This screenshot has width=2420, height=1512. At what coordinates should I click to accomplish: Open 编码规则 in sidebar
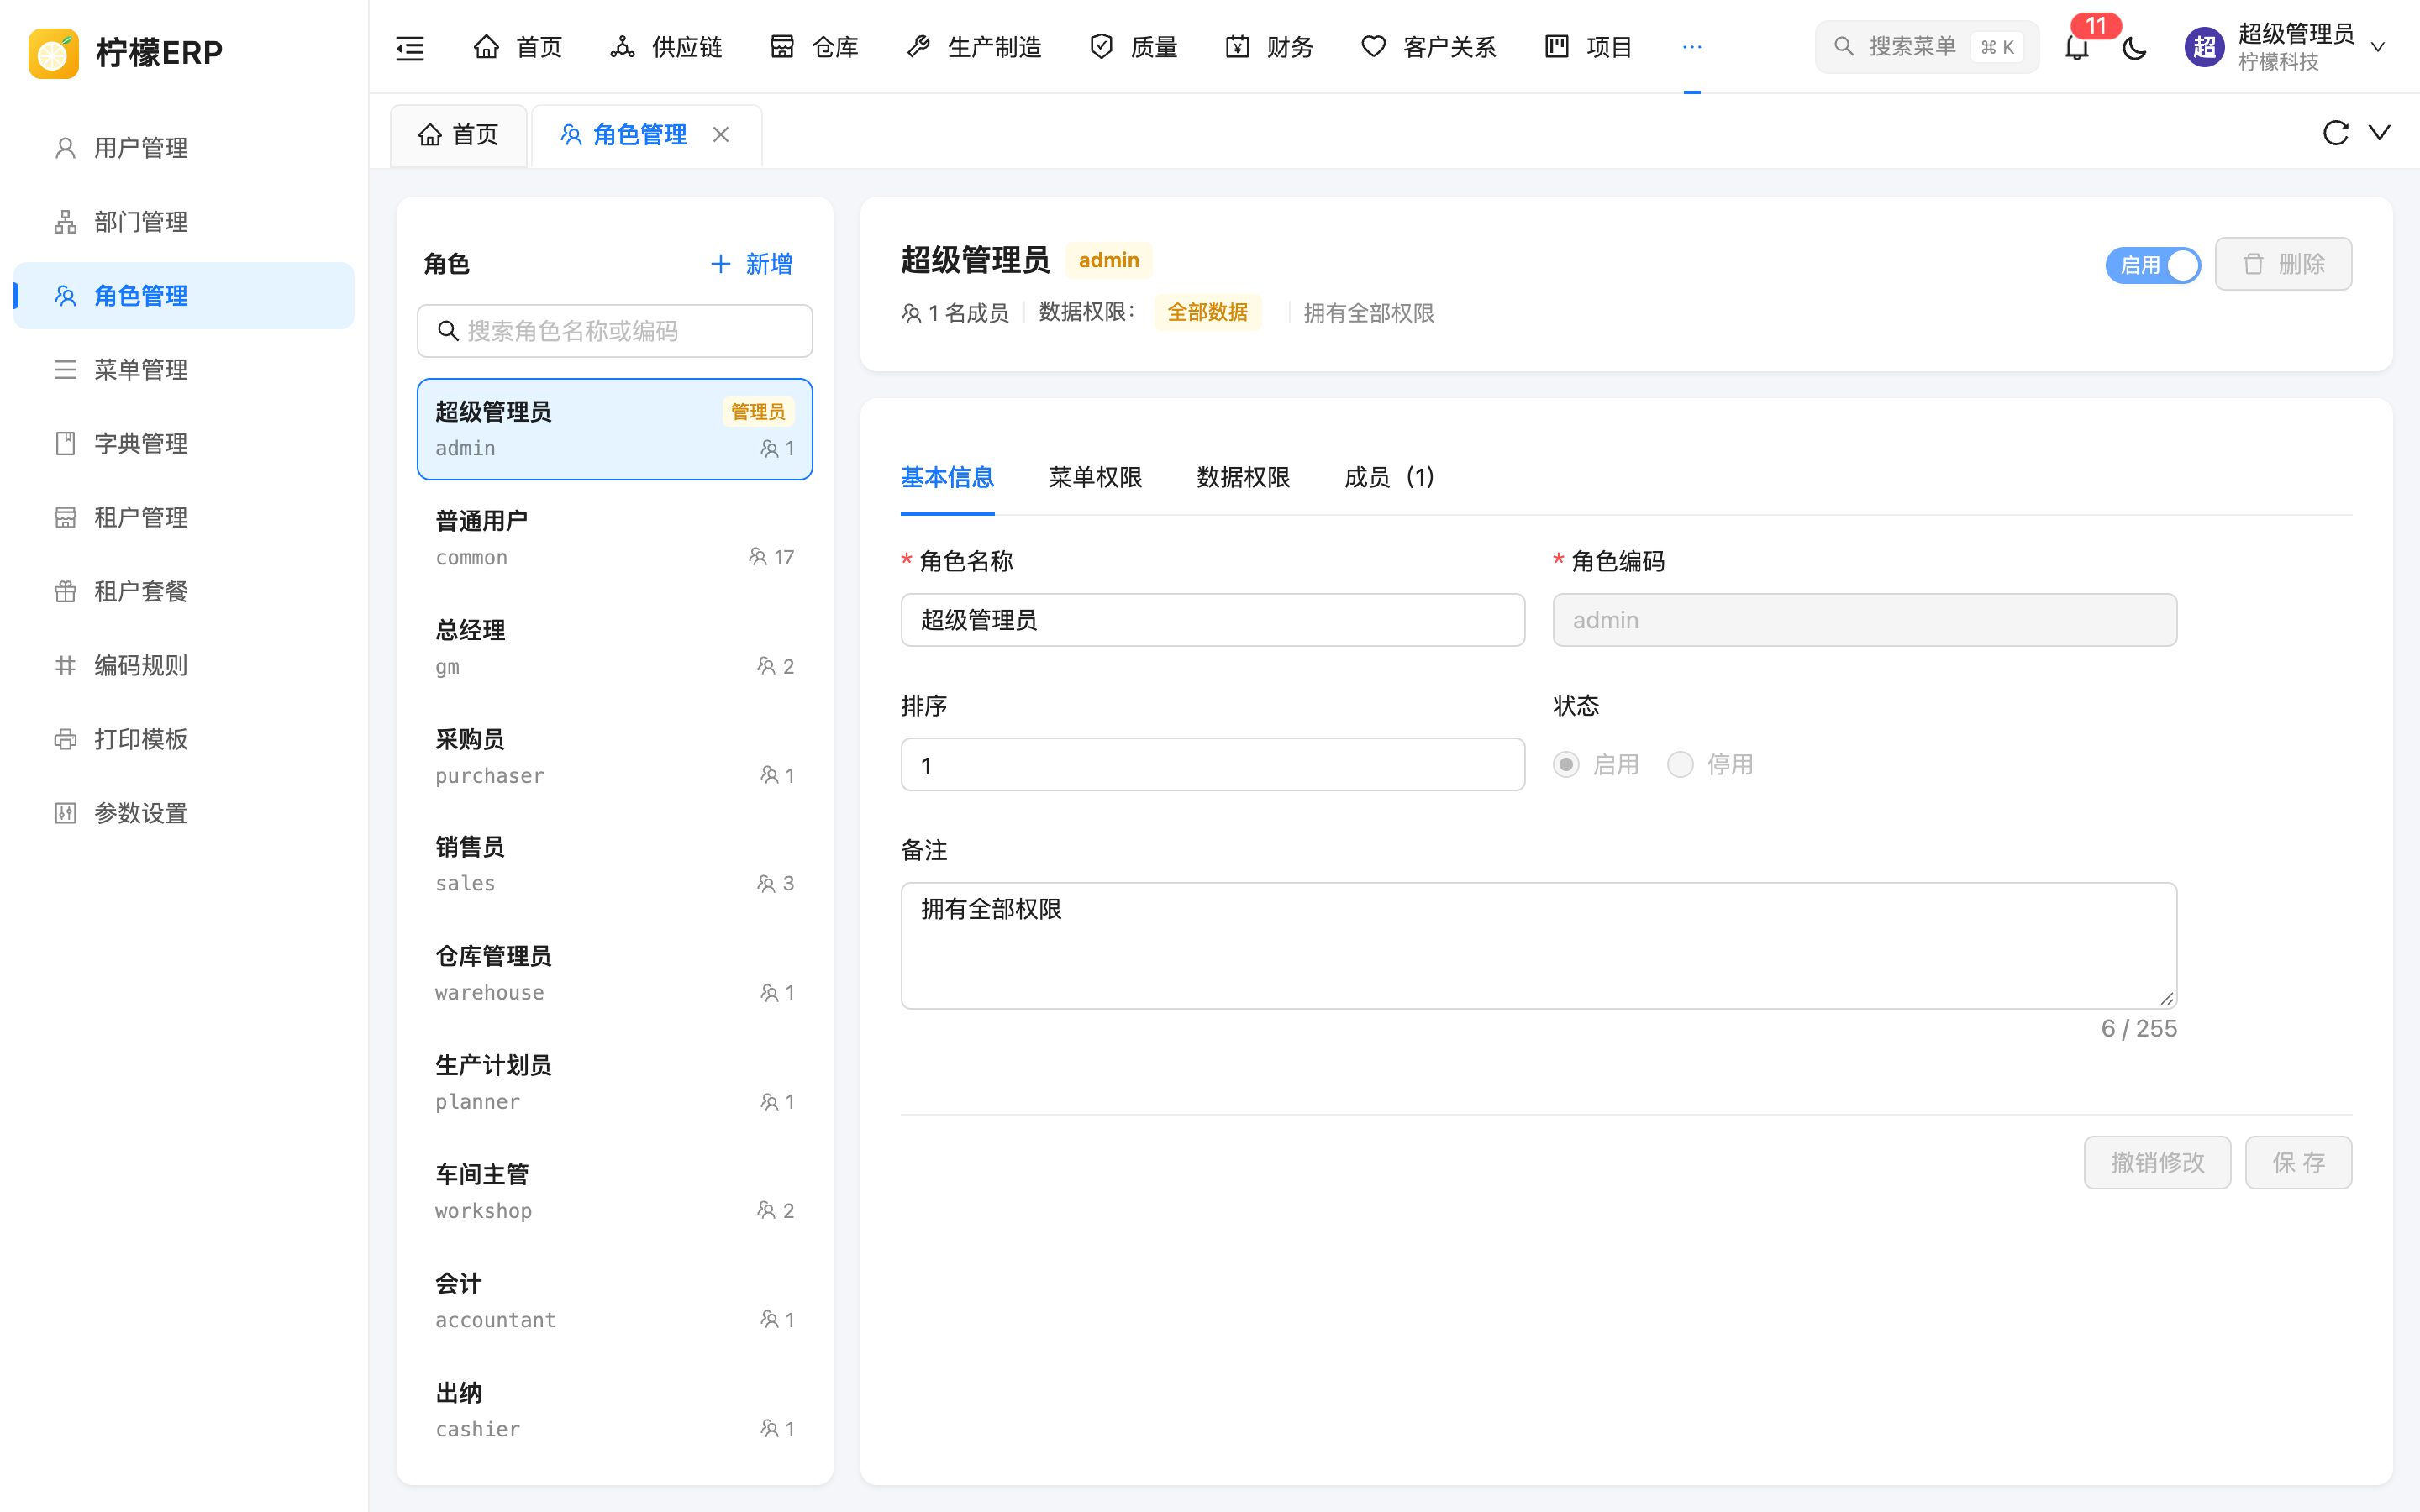point(184,666)
